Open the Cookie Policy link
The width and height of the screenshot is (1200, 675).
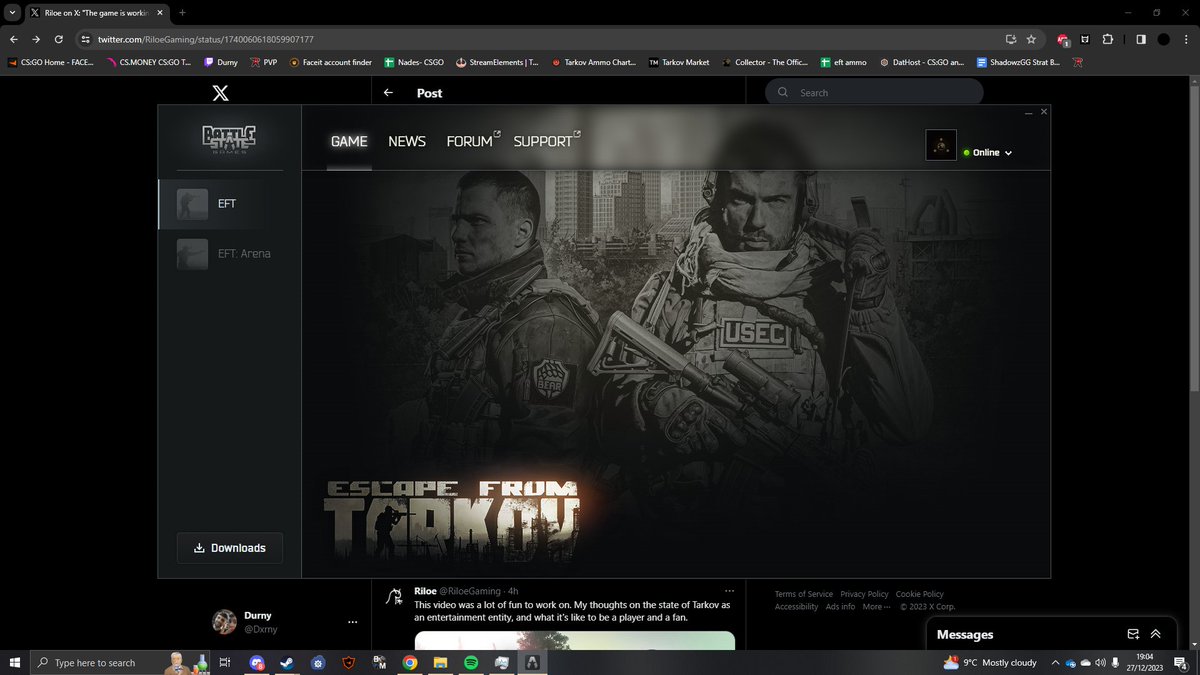click(x=920, y=594)
